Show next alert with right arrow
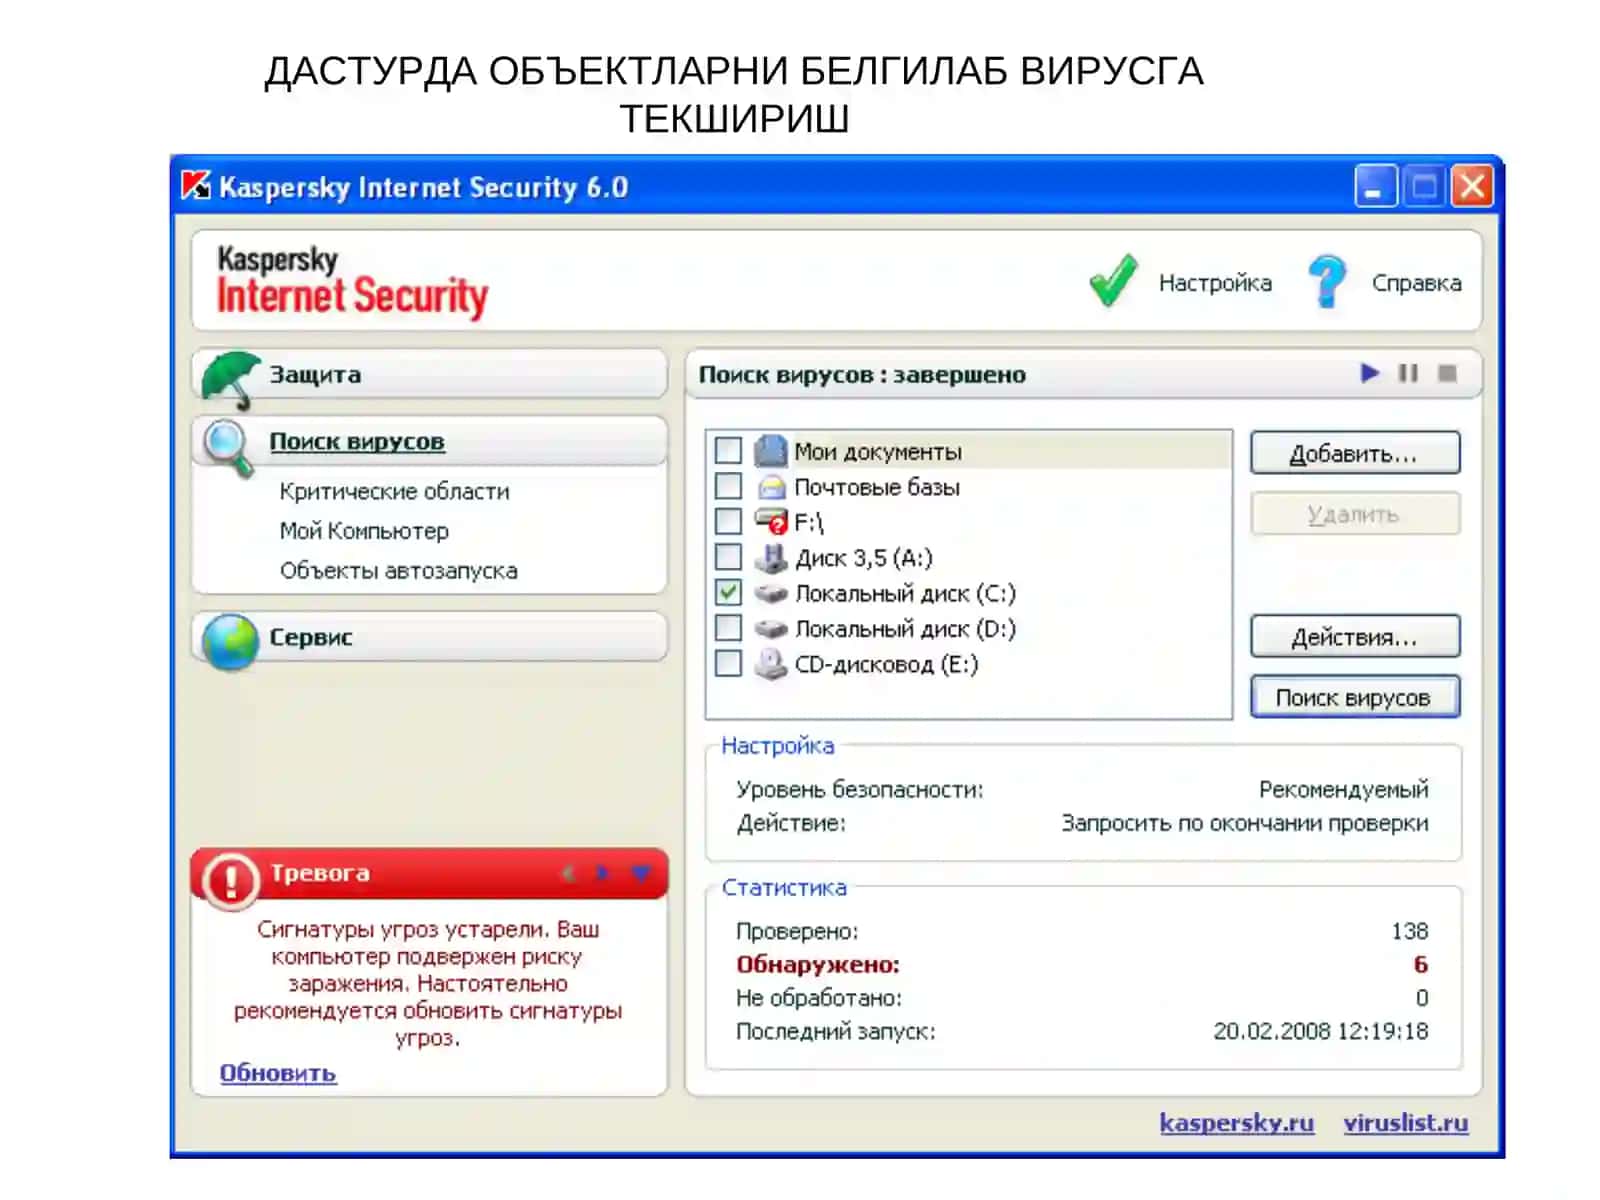 pos(602,873)
